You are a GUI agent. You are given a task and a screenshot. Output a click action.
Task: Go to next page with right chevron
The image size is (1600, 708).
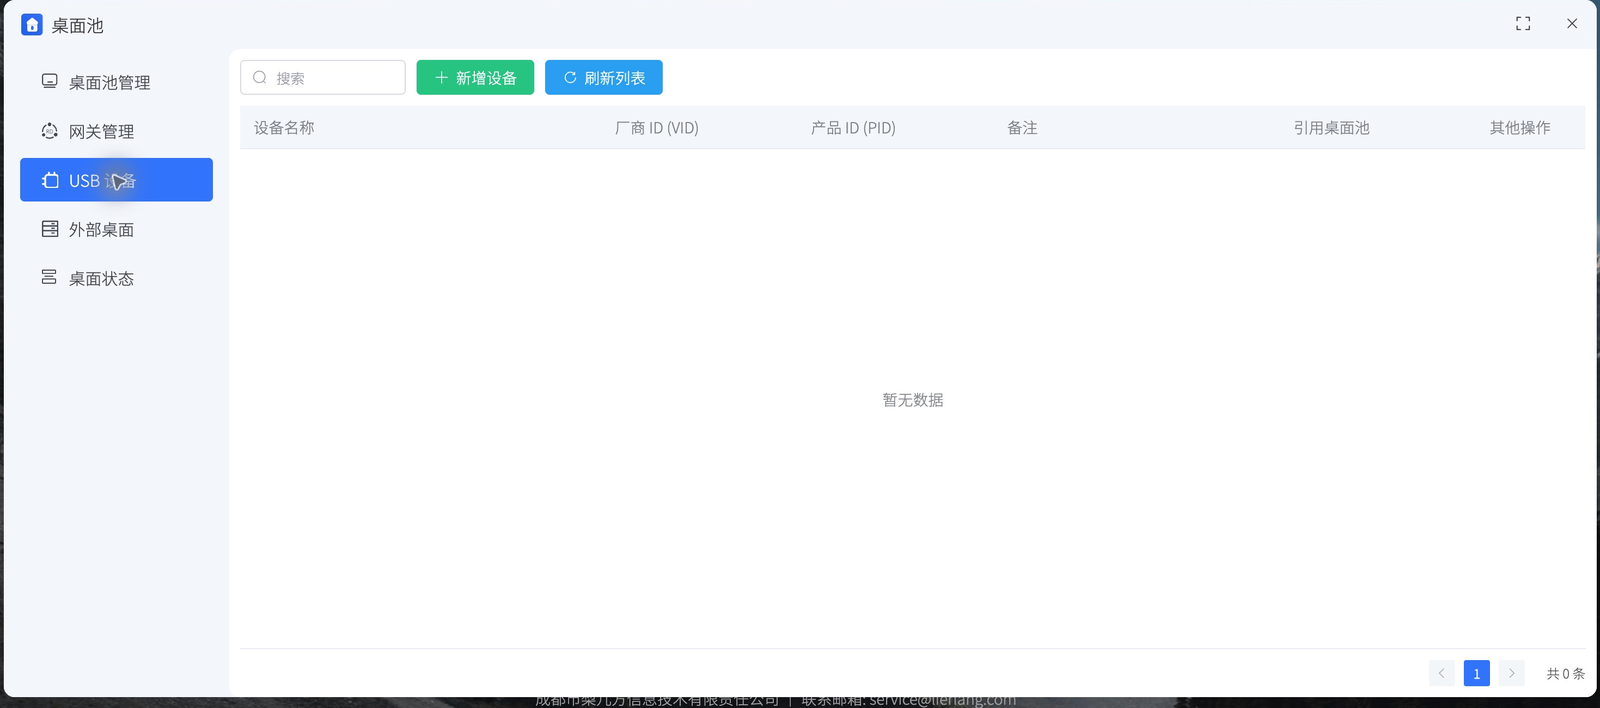point(1512,673)
